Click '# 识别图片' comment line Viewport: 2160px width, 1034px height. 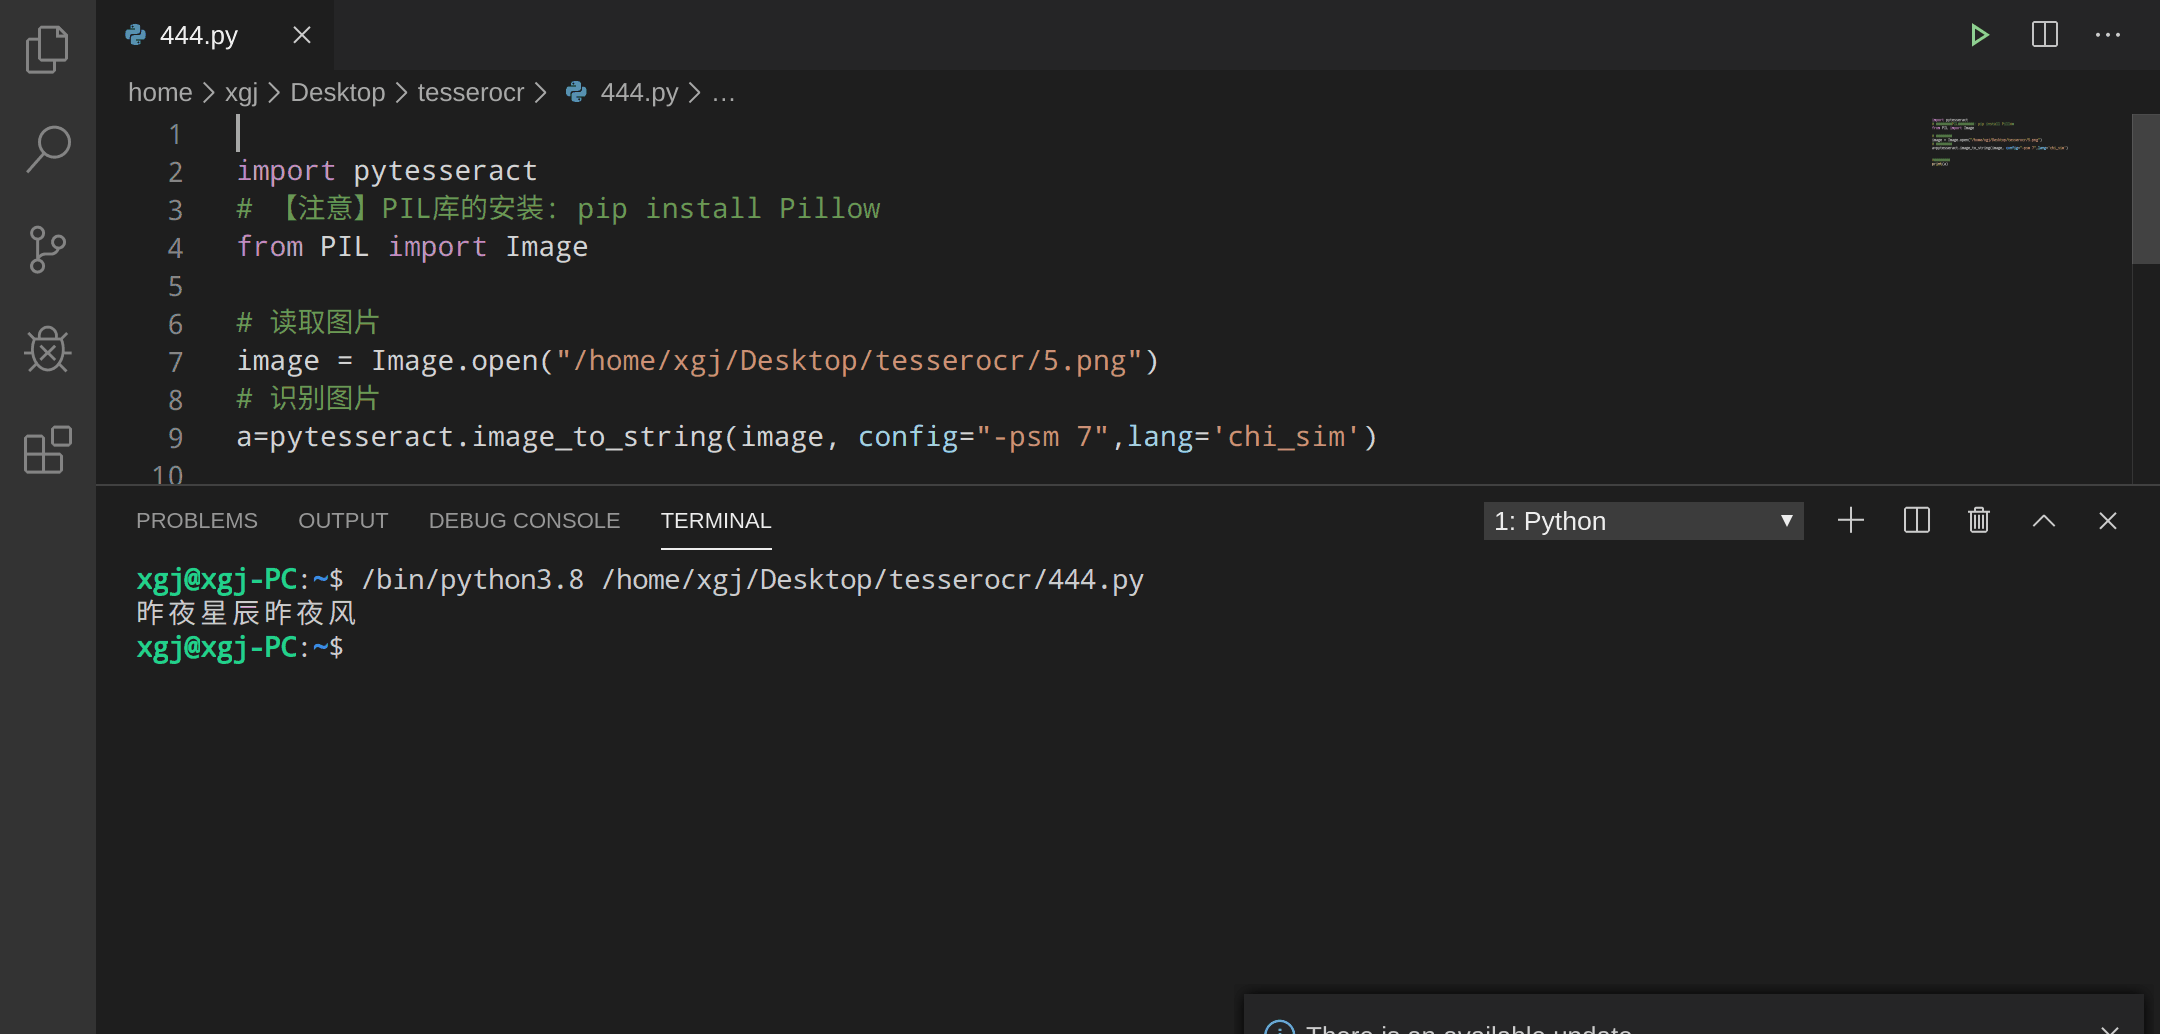pyautogui.click(x=308, y=399)
